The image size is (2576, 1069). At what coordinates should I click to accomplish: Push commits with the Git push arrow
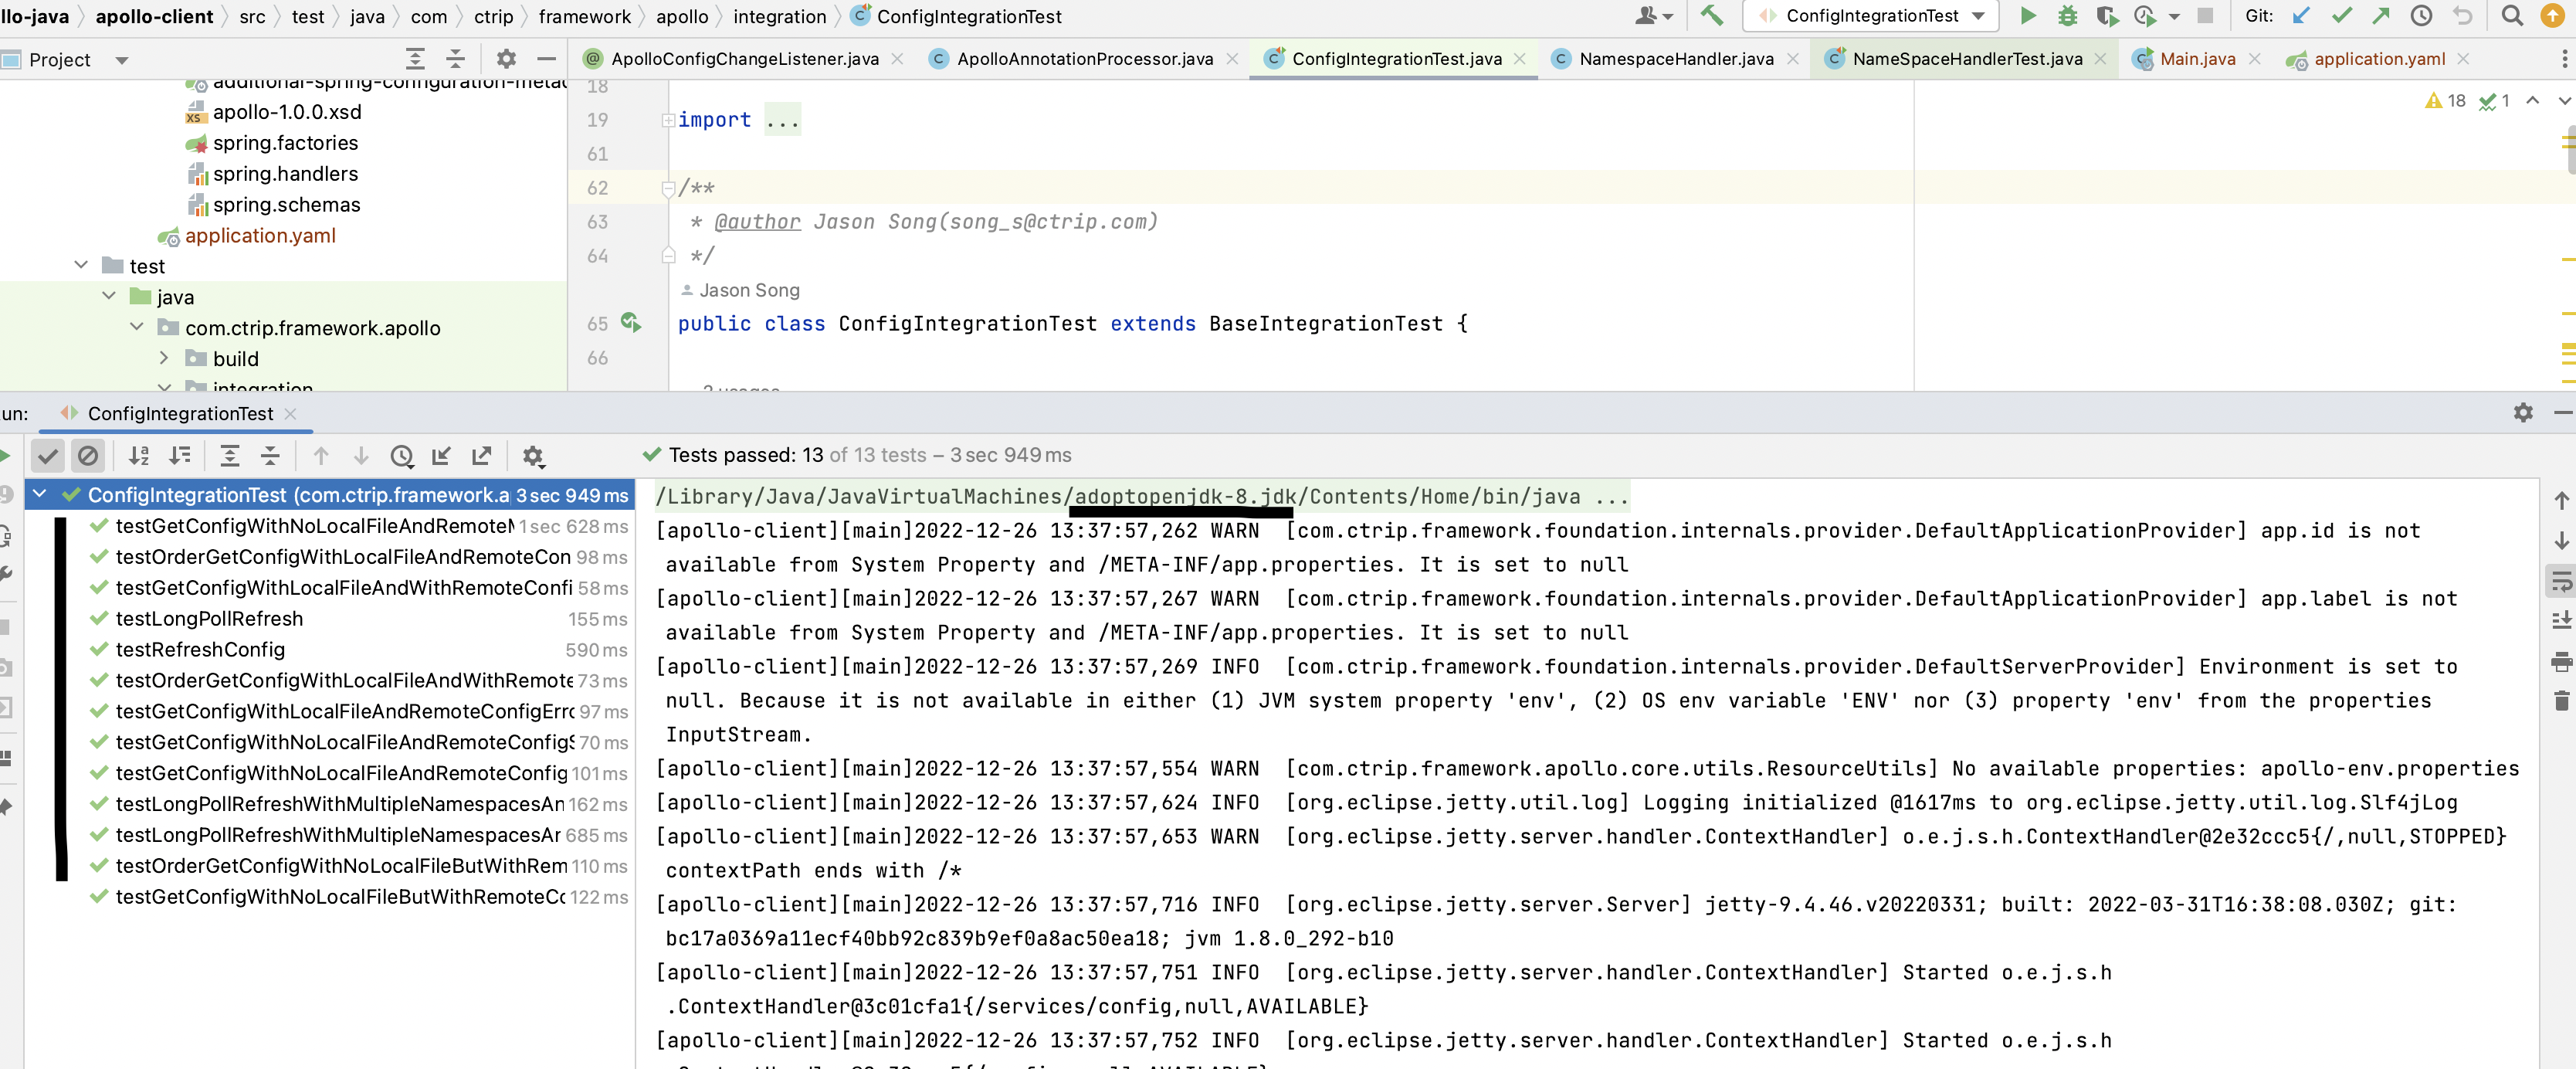click(2381, 16)
